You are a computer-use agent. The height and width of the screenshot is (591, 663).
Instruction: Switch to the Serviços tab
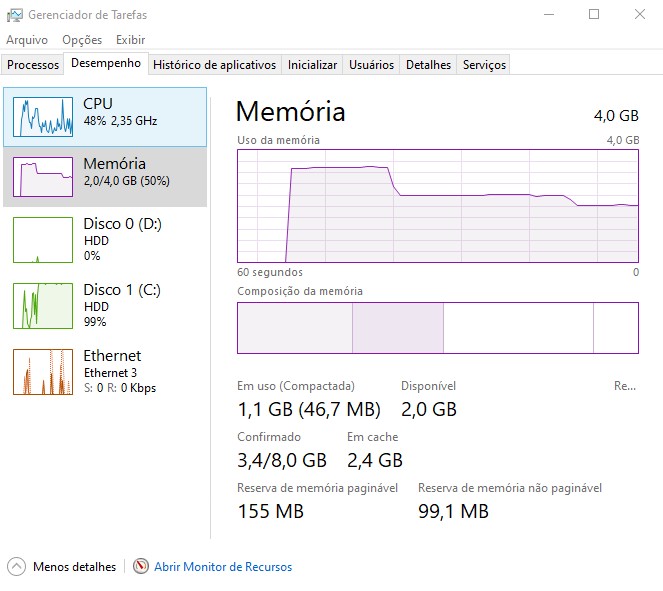[485, 65]
